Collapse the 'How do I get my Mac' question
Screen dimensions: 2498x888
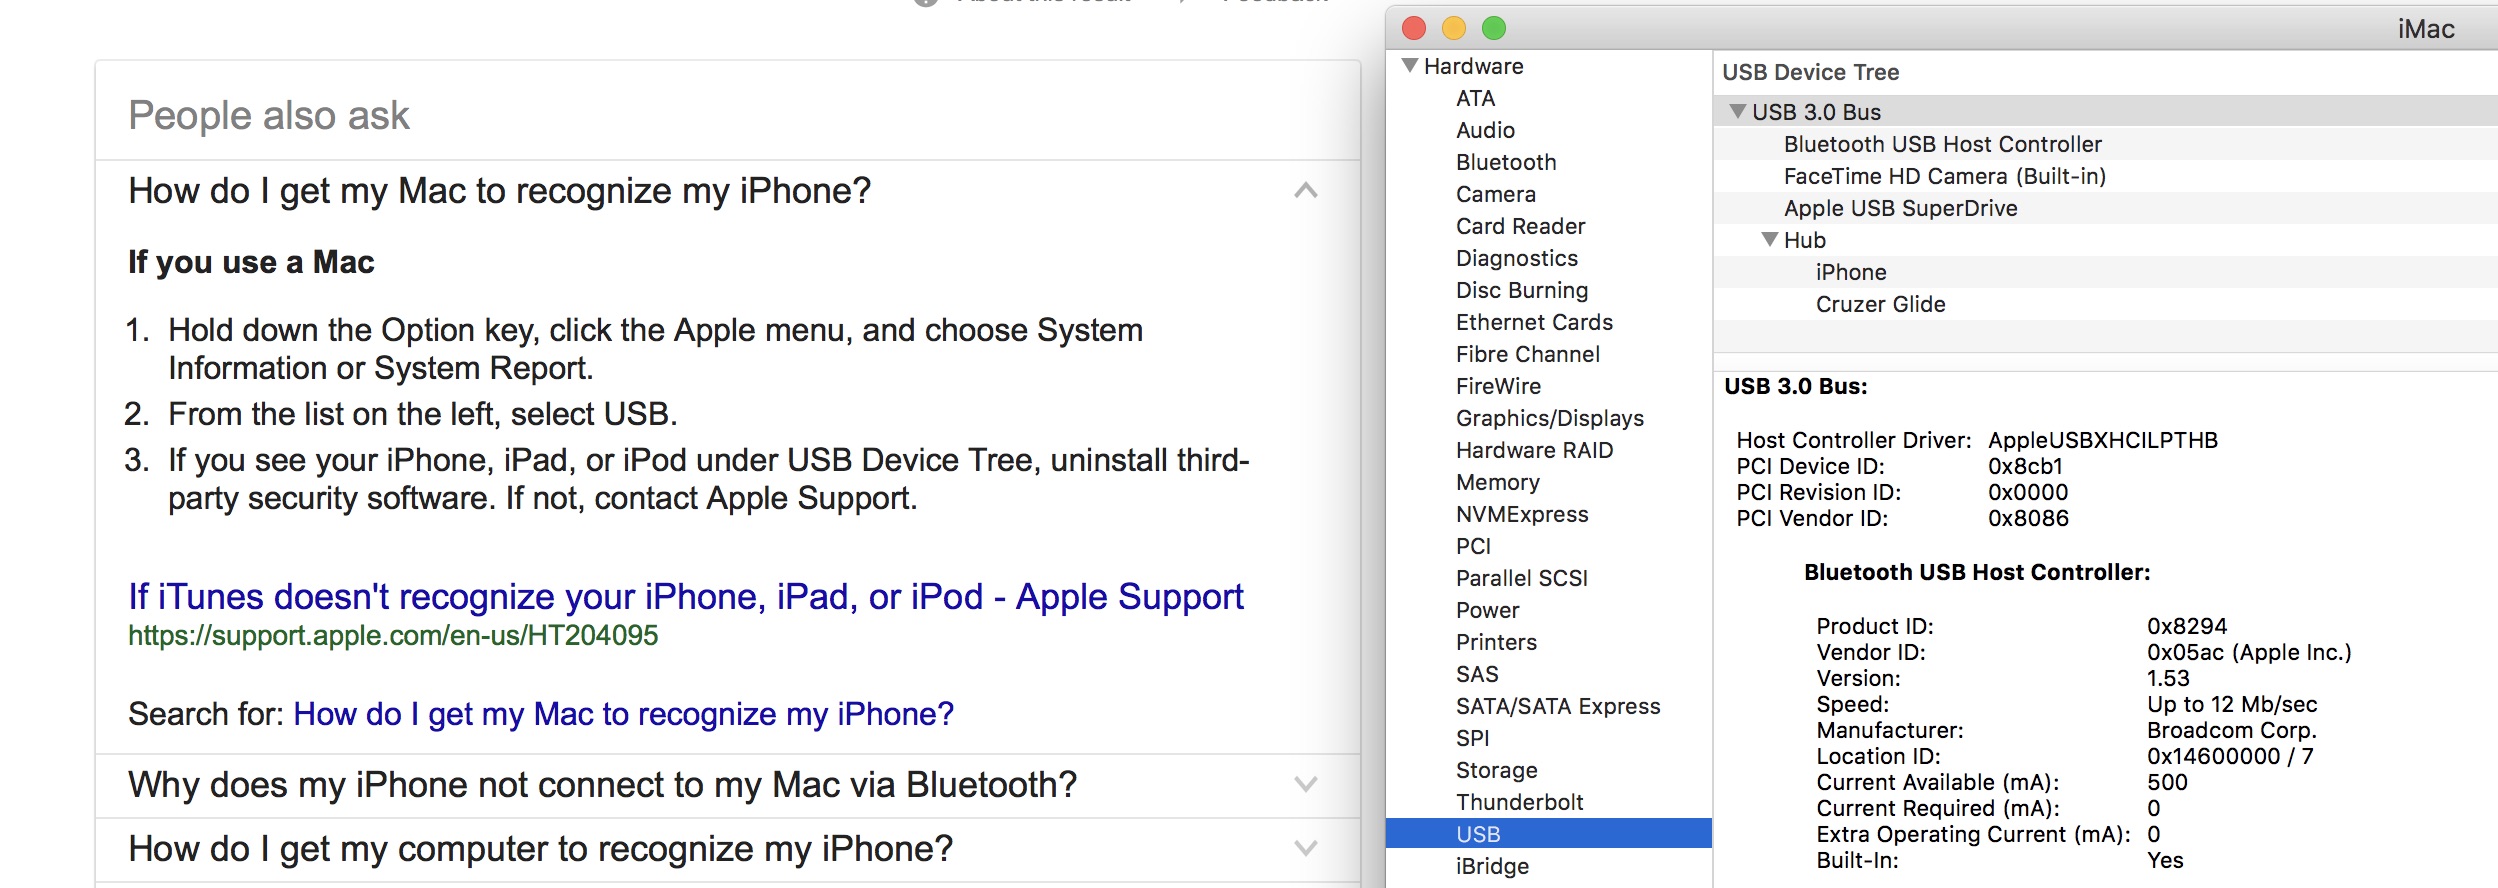click(1306, 190)
